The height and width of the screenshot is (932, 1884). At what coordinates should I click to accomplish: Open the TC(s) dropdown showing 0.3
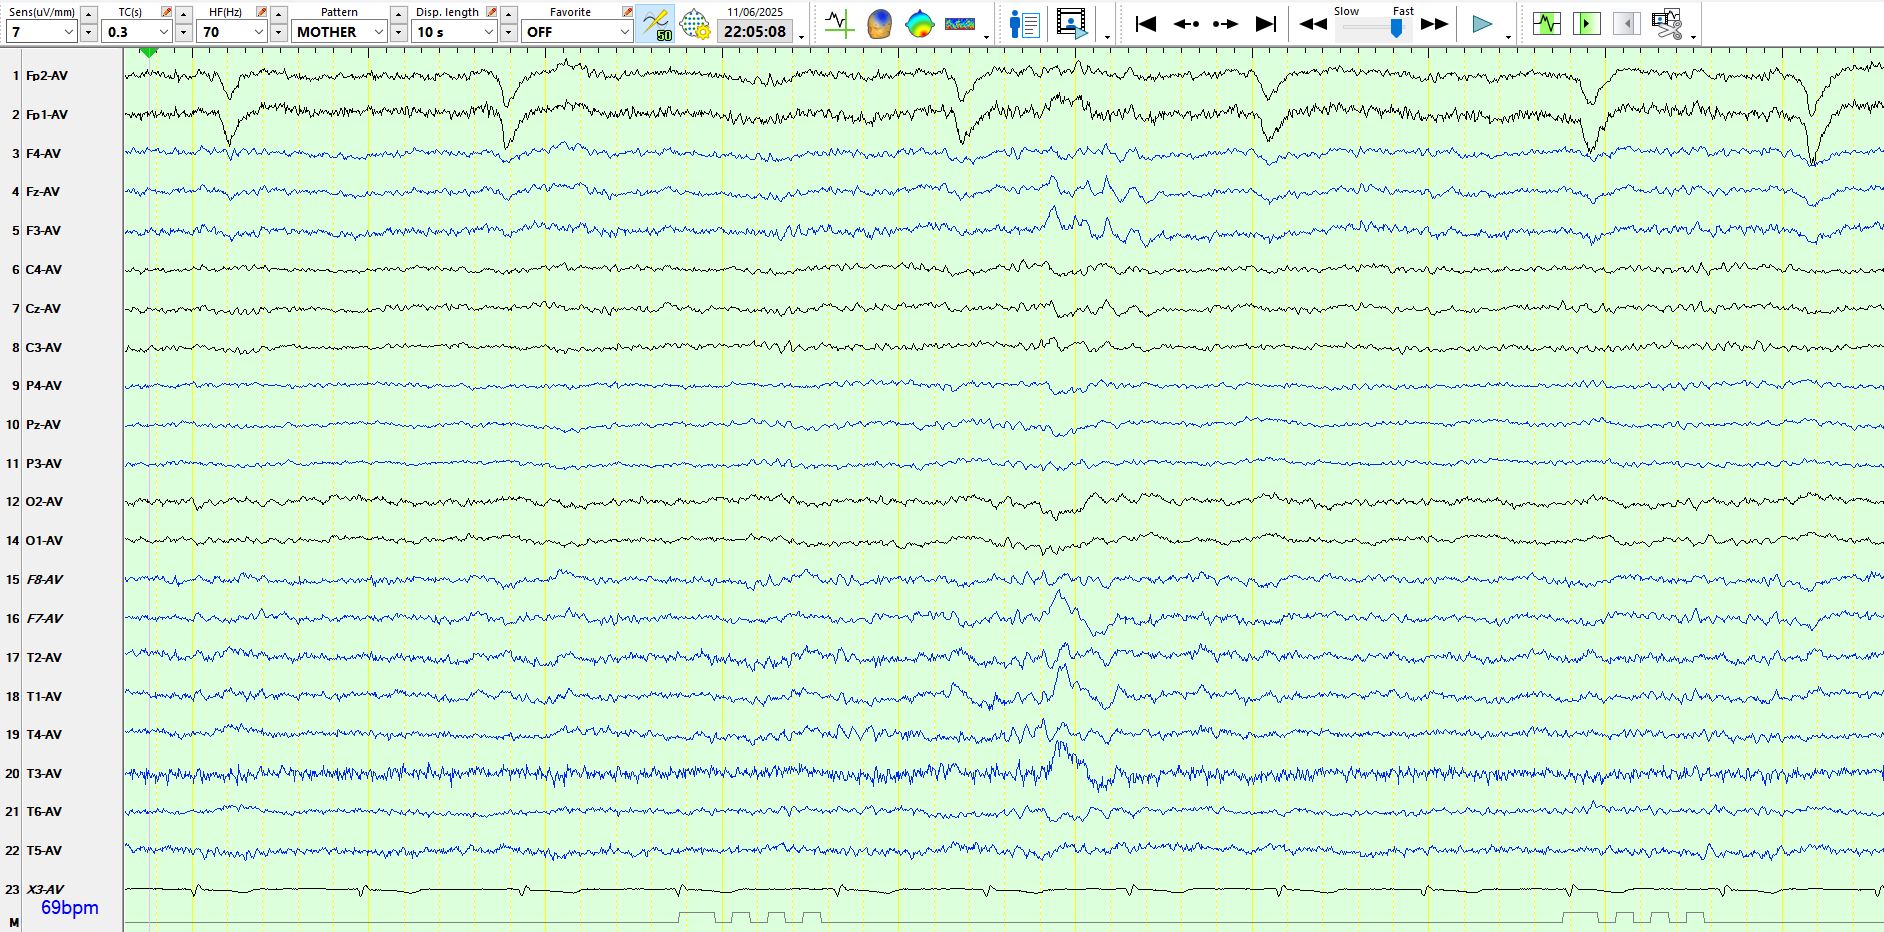coord(137,32)
